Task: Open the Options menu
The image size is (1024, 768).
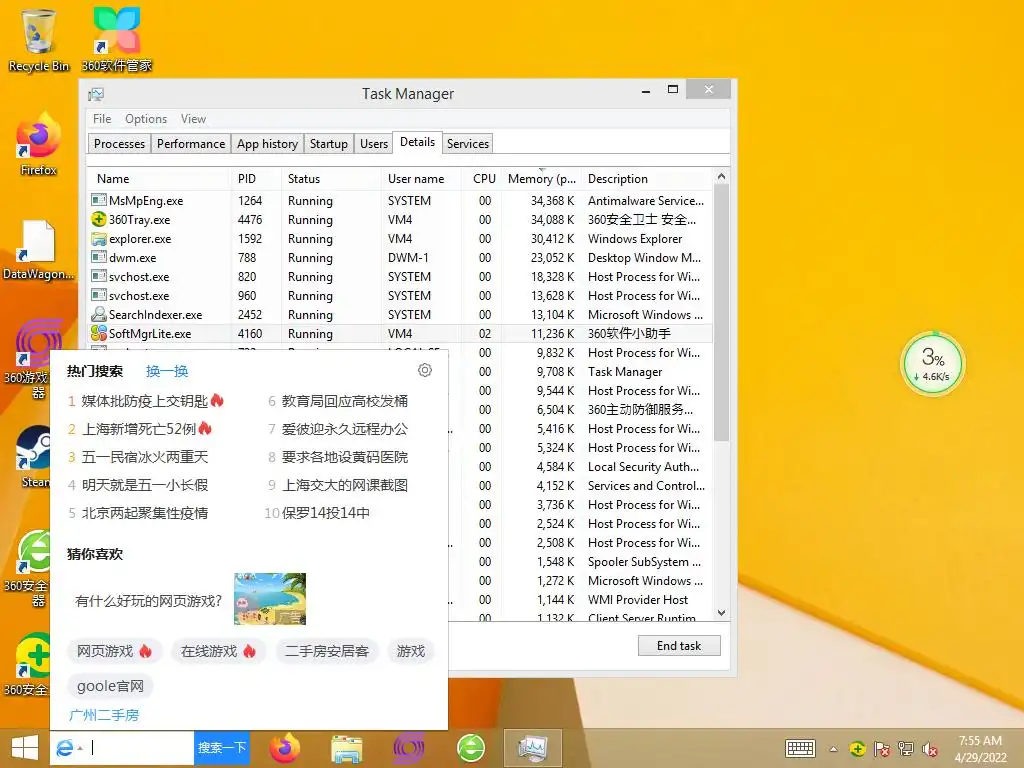Action: (x=146, y=119)
